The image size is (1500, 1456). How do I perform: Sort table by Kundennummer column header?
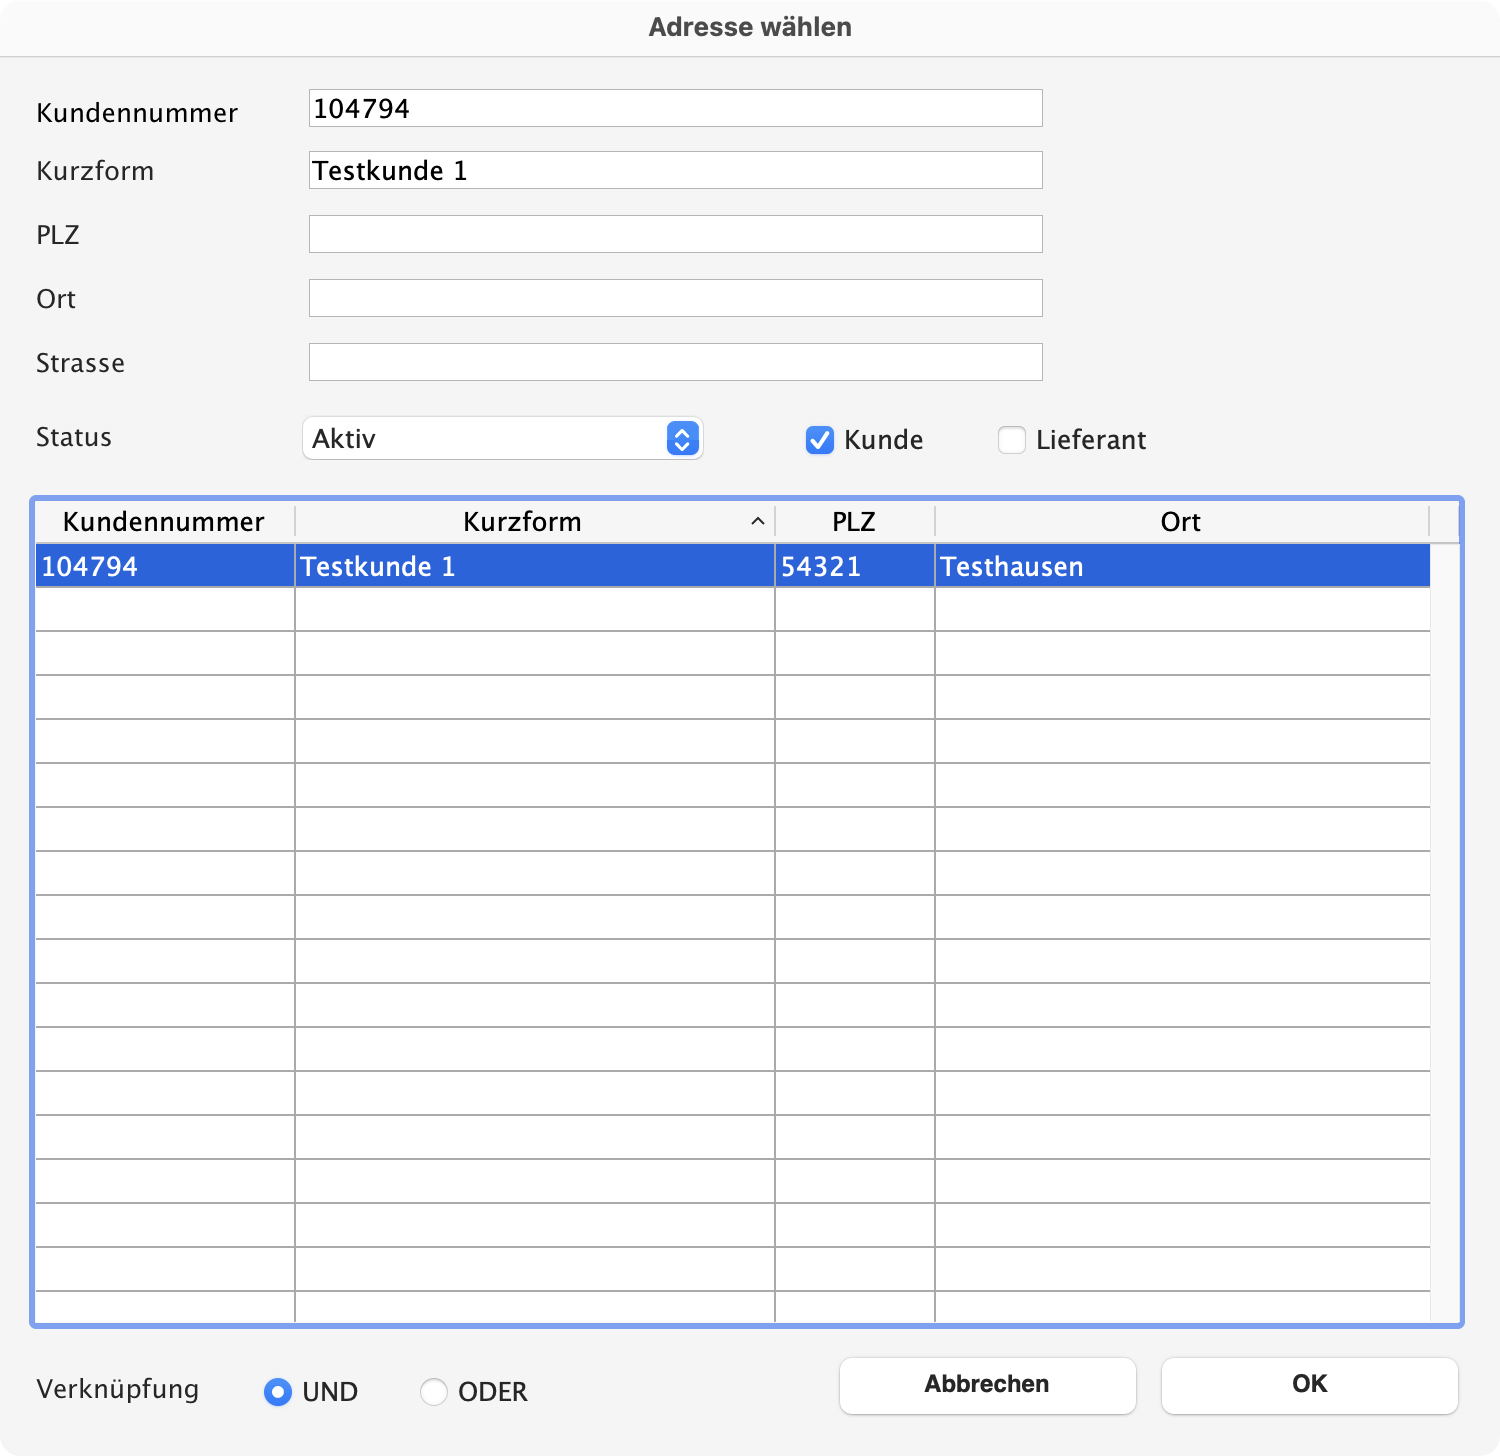pos(164,522)
